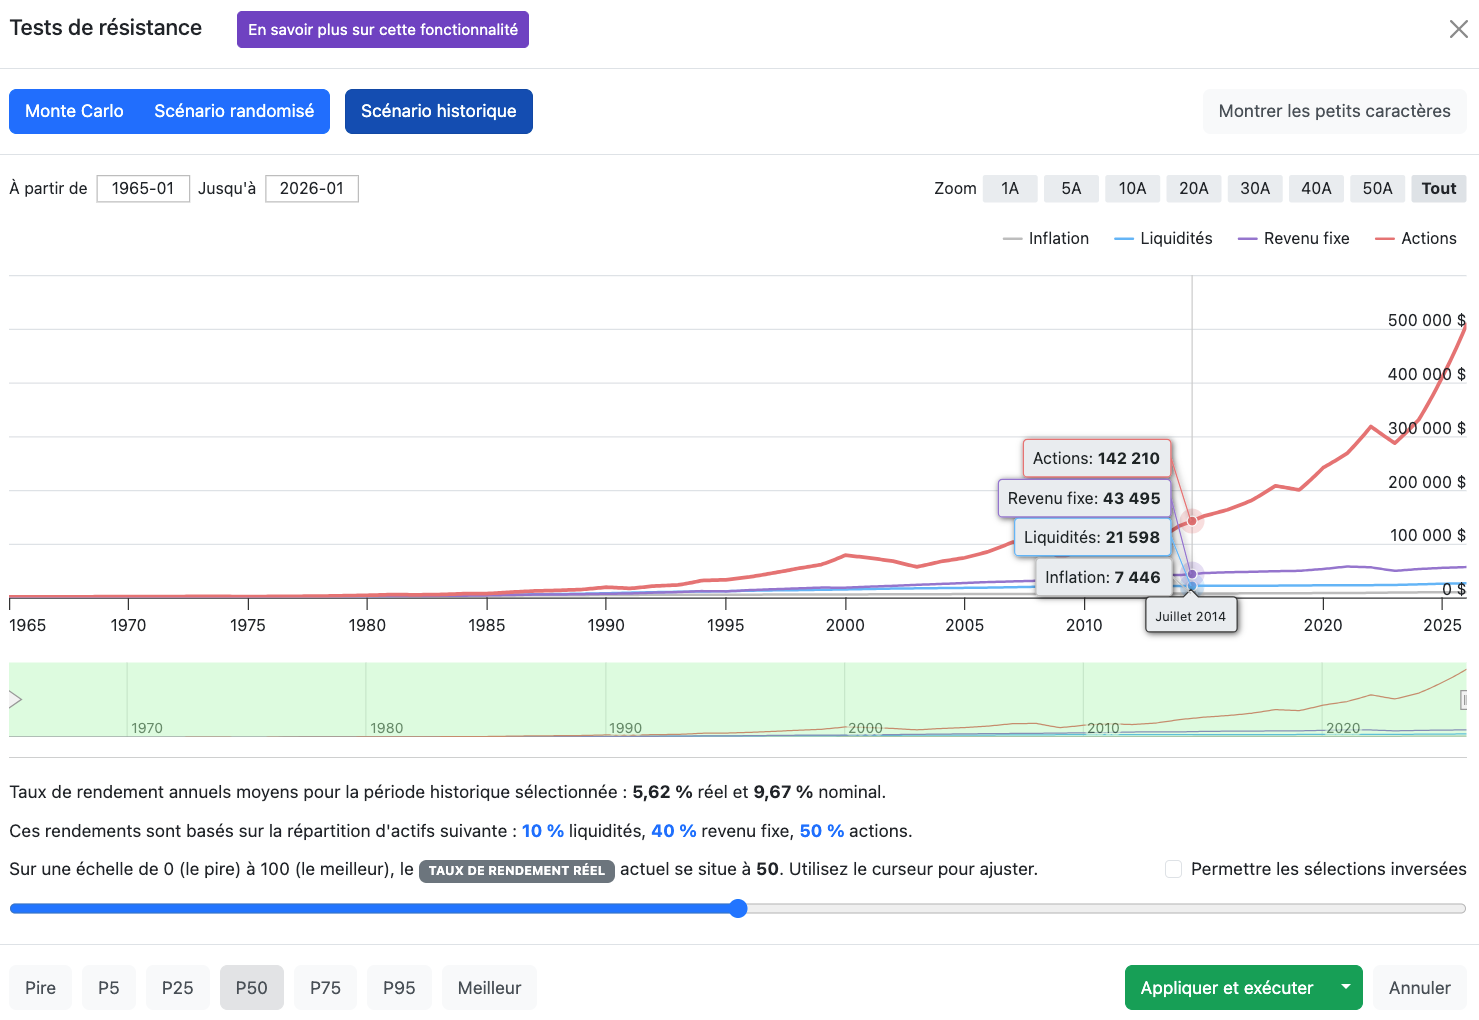Viewport: 1479px width, 1020px height.
Task: Open the Appliquer et exécuter dropdown arrow
Action: point(1346,987)
